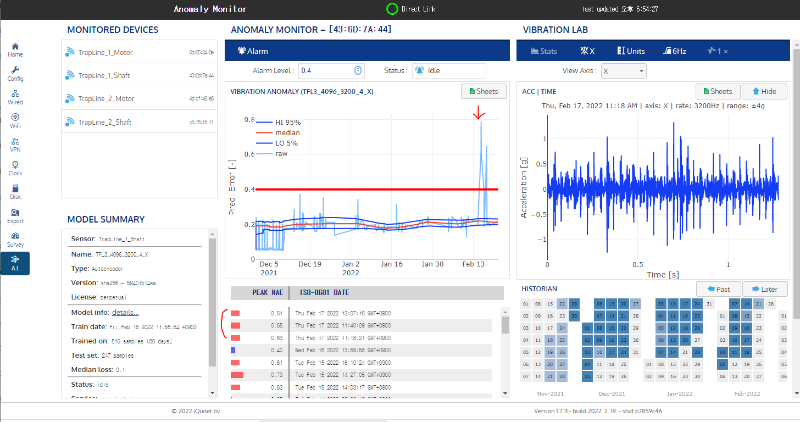Open the Alarm tab in the anomaly monitor
Image resolution: width=800 pixels, height=422 pixels.
click(x=253, y=51)
